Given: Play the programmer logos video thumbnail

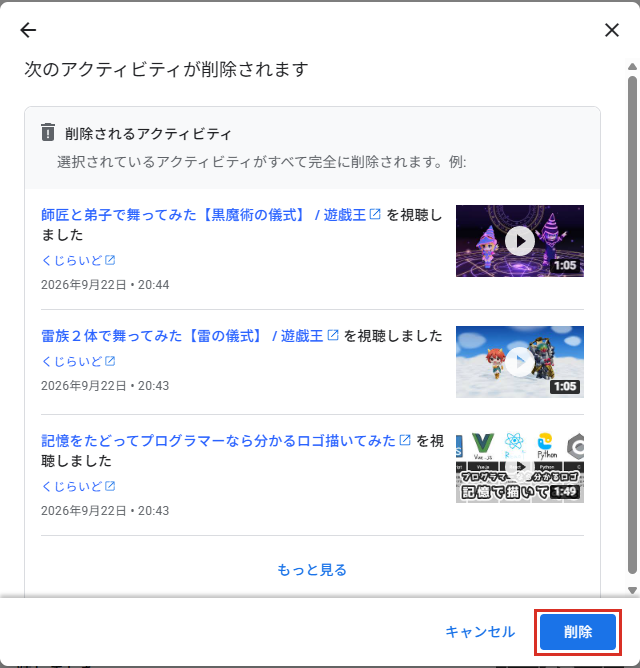Looking at the screenshot, I should click(x=520, y=468).
